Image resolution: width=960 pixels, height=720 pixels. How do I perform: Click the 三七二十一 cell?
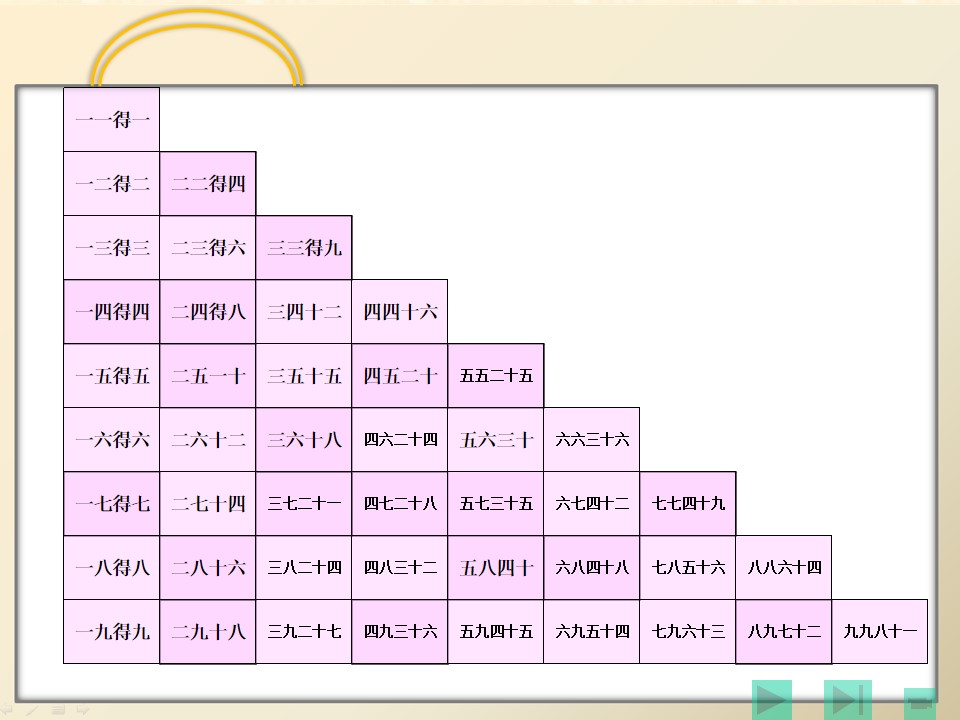click(x=304, y=503)
